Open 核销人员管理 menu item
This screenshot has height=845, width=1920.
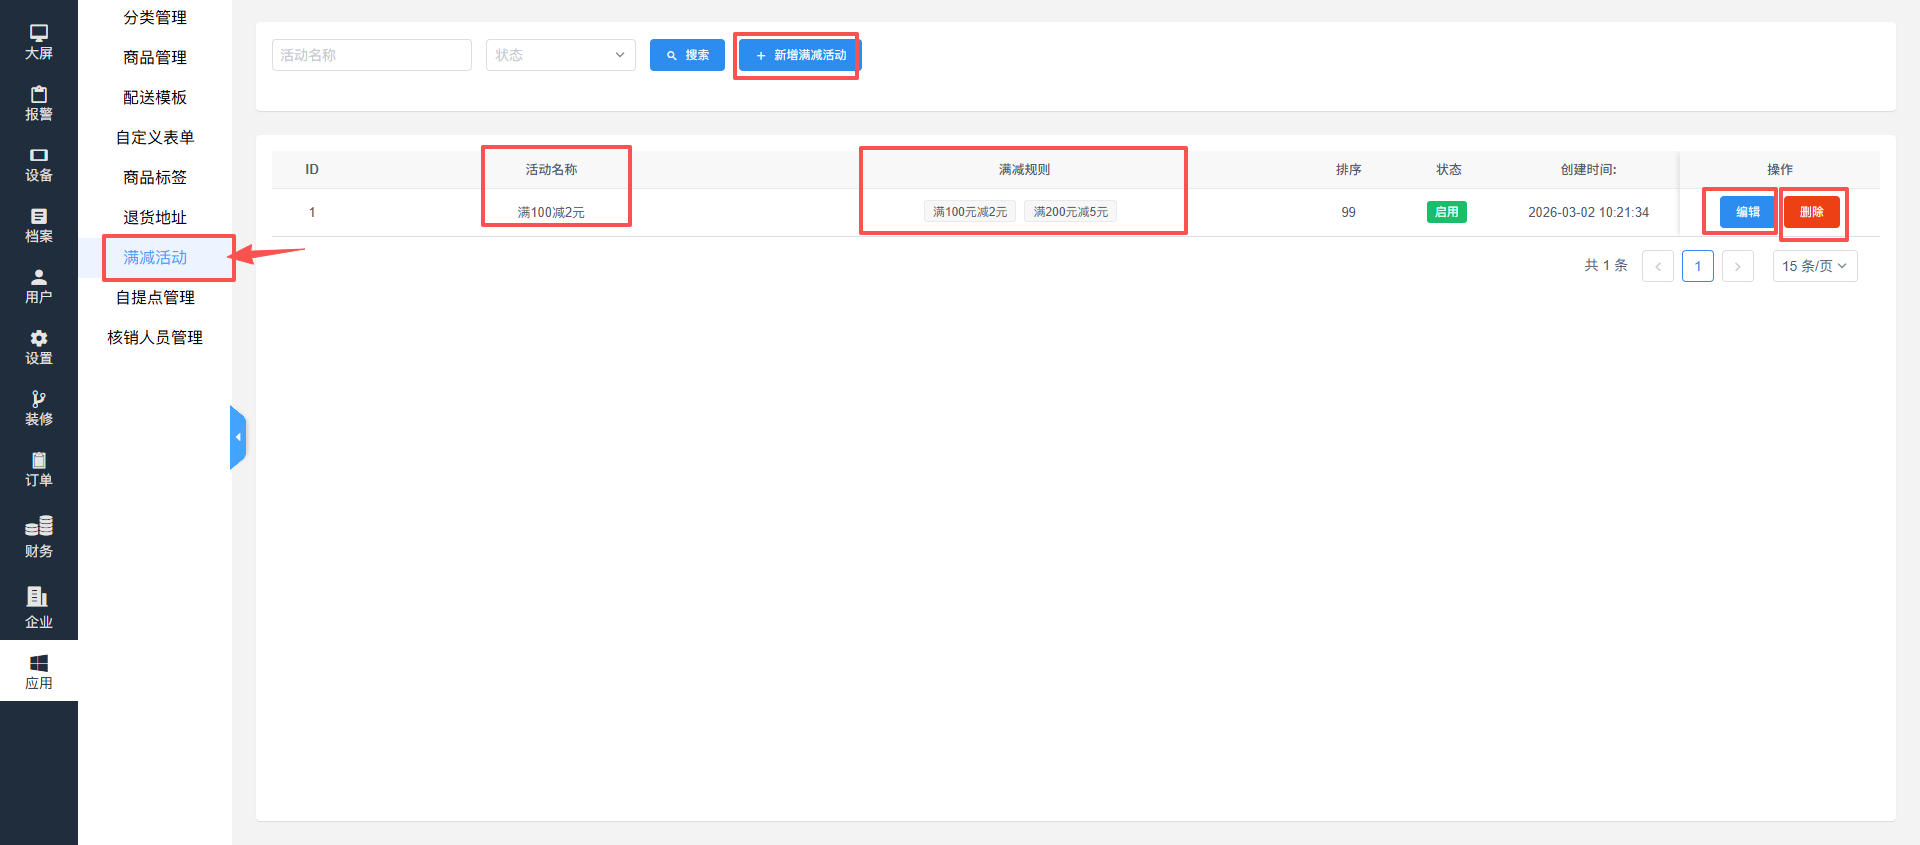155,338
